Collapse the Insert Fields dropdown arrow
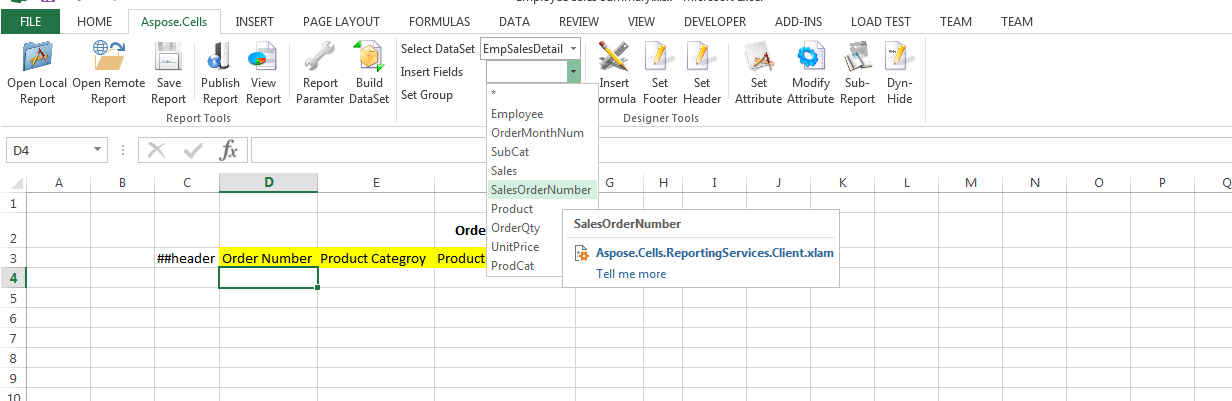Viewport: 1232px width, 401px height. coord(573,71)
